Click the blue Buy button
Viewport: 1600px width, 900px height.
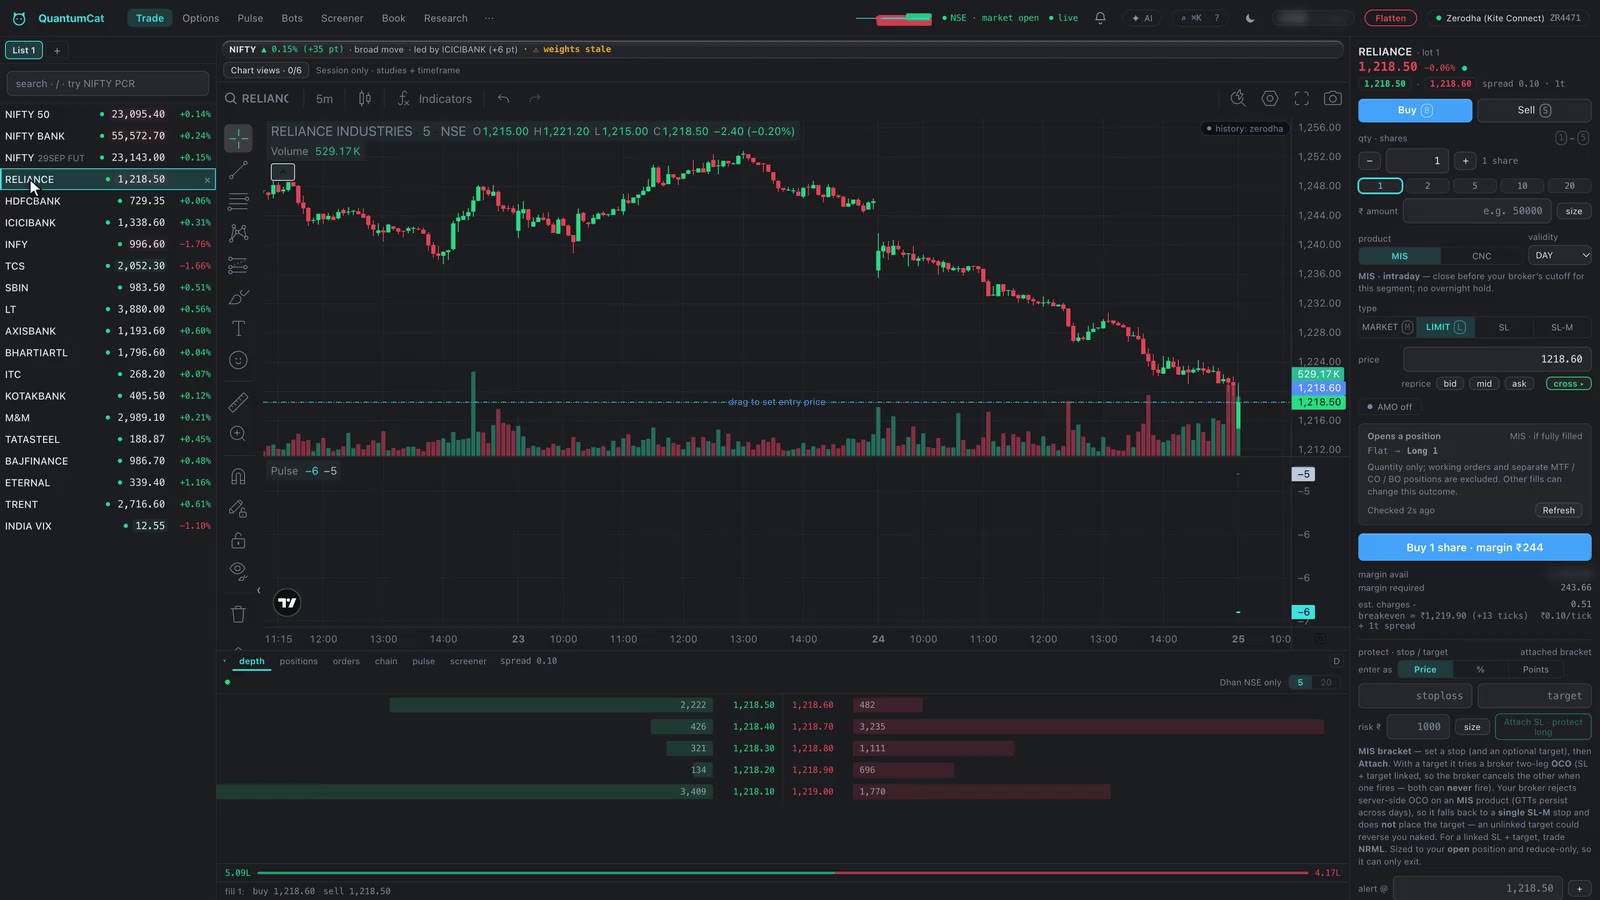tap(1414, 110)
